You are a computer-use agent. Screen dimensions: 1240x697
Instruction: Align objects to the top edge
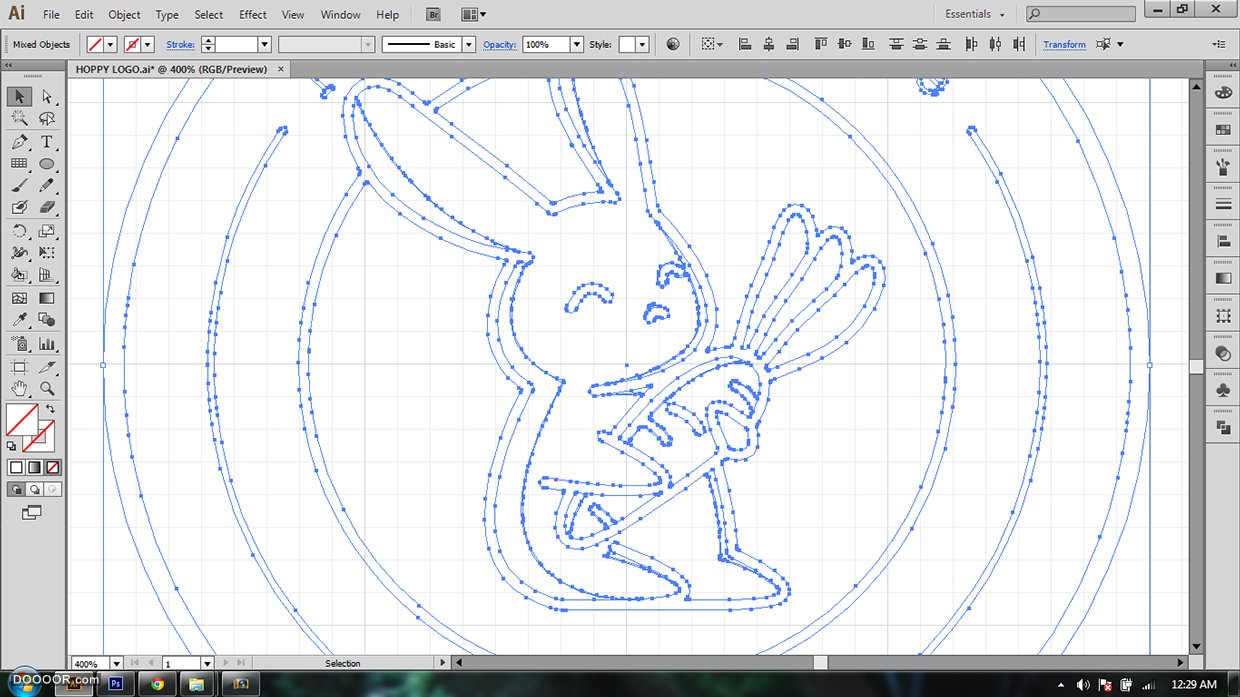coord(821,44)
